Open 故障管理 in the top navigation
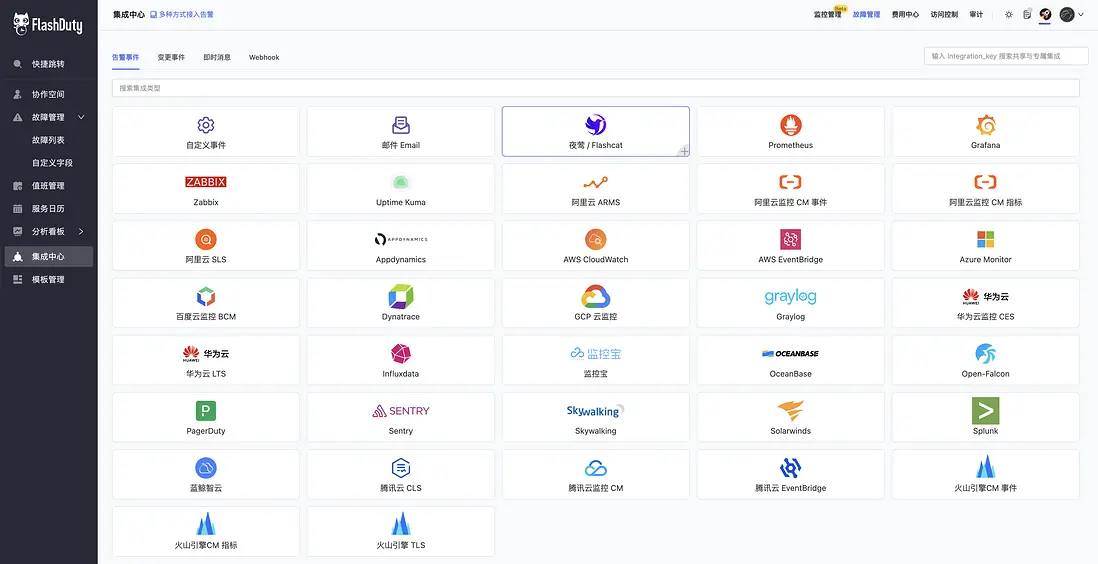Viewport: 1098px width, 564px height. tap(866, 15)
